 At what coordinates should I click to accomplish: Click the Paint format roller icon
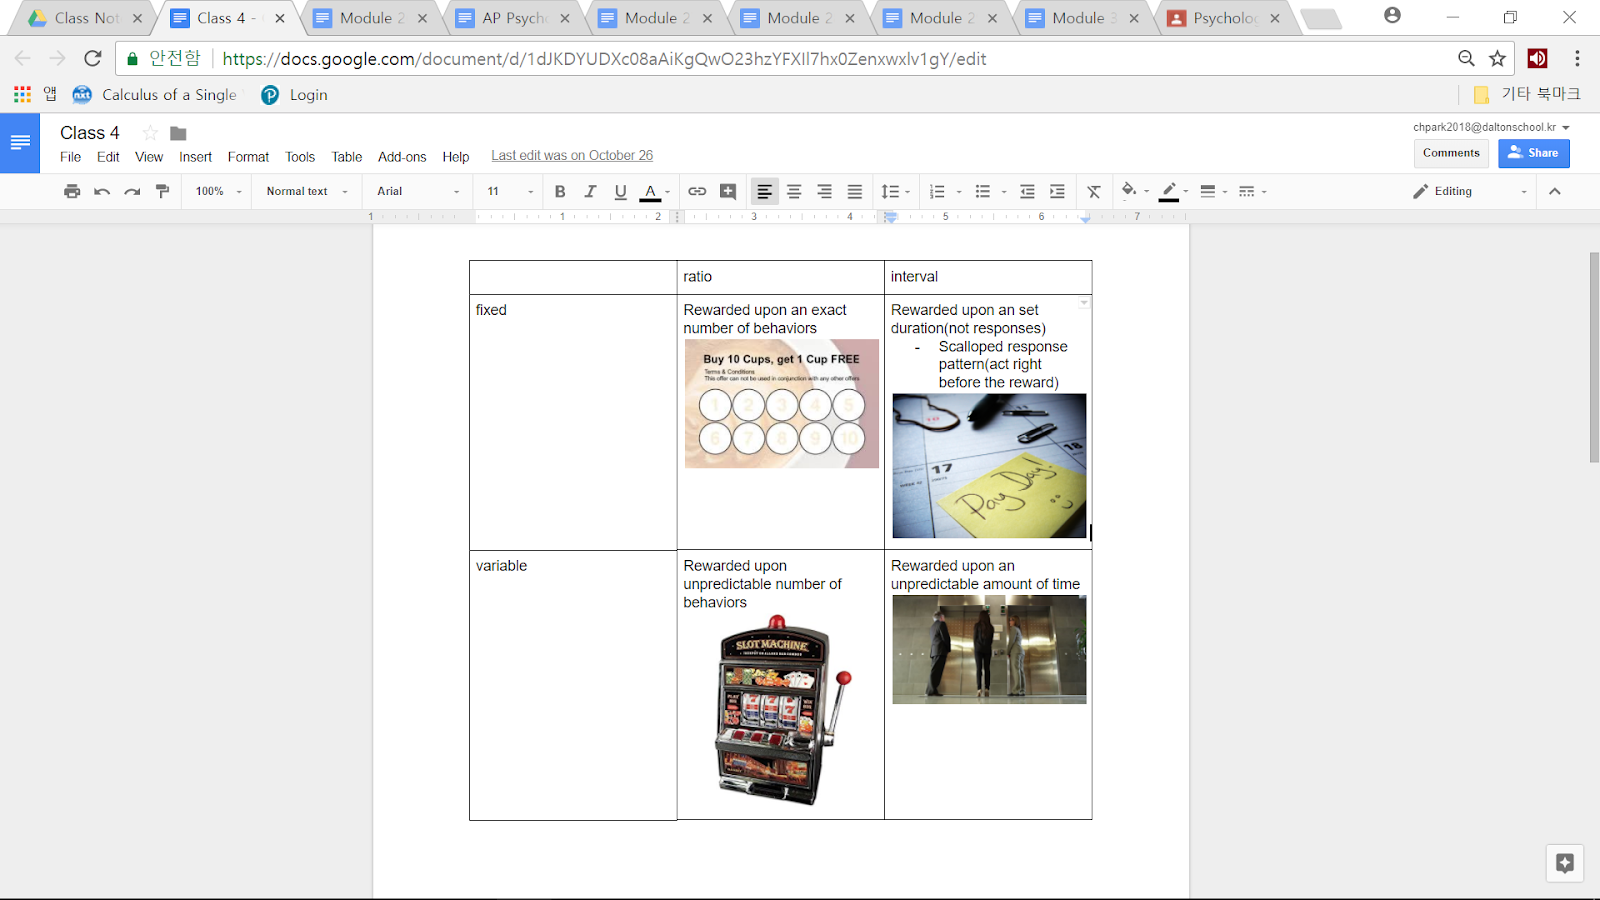click(162, 191)
